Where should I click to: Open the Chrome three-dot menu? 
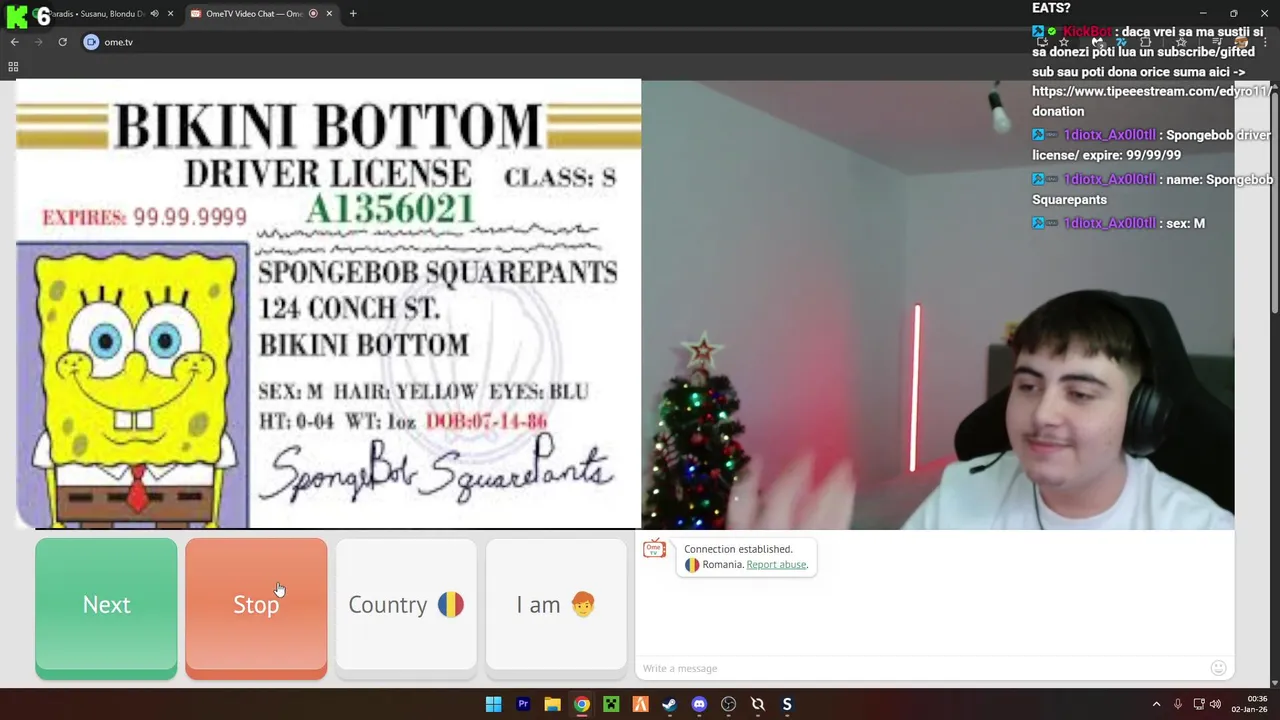pos(1265,42)
